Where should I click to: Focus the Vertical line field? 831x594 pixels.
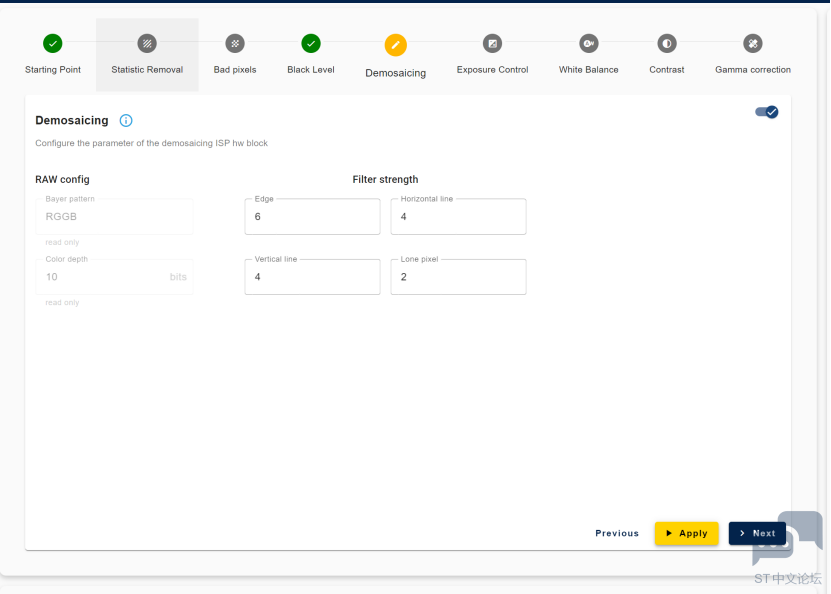tap(312, 277)
